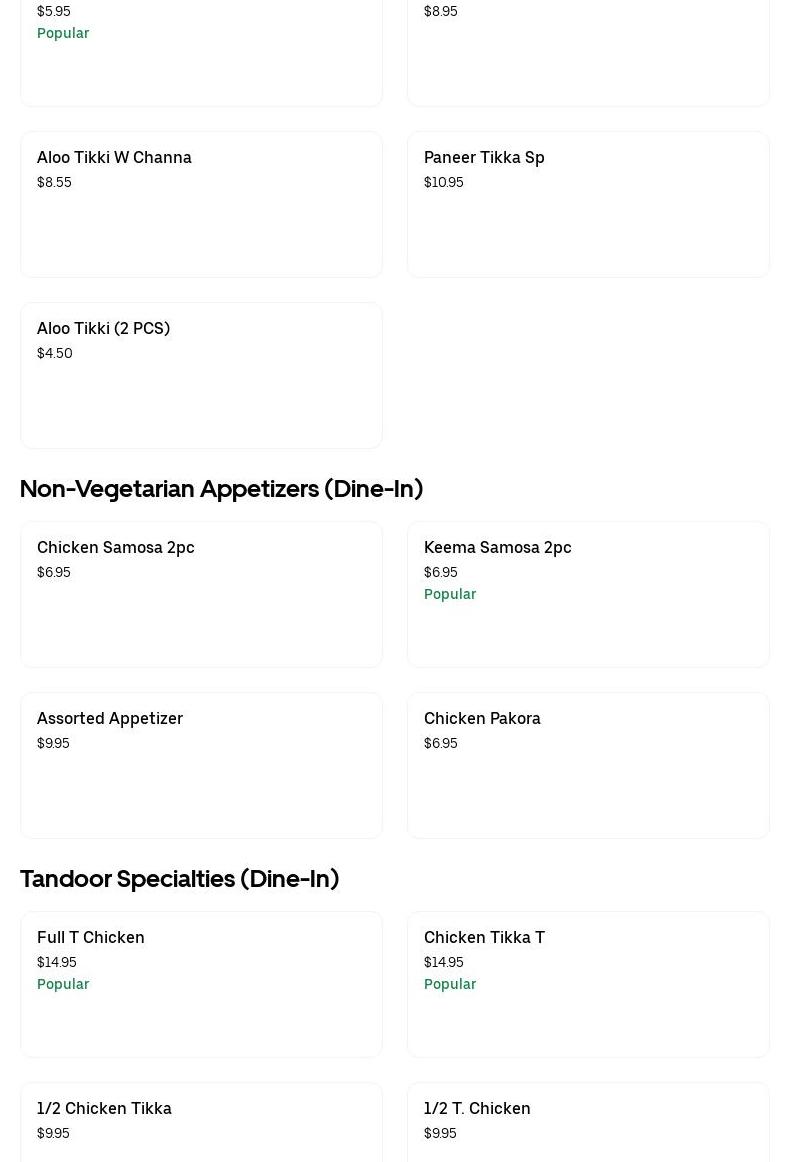Select the 1/2 Chicken Tikka item
This screenshot has width=804, height=1162.
click(201, 1125)
